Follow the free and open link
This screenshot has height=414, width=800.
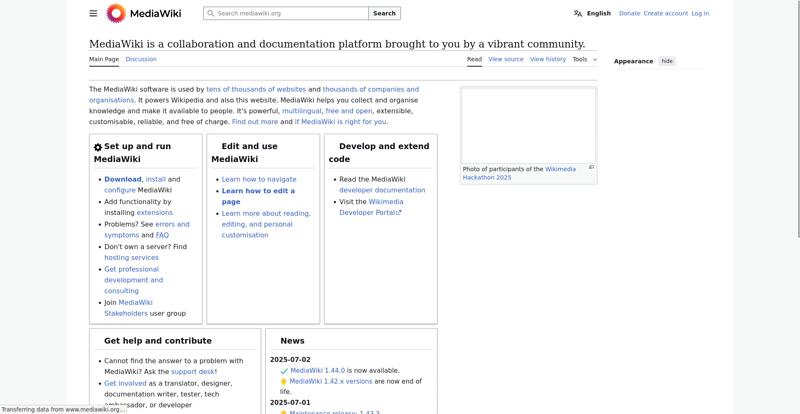point(349,111)
